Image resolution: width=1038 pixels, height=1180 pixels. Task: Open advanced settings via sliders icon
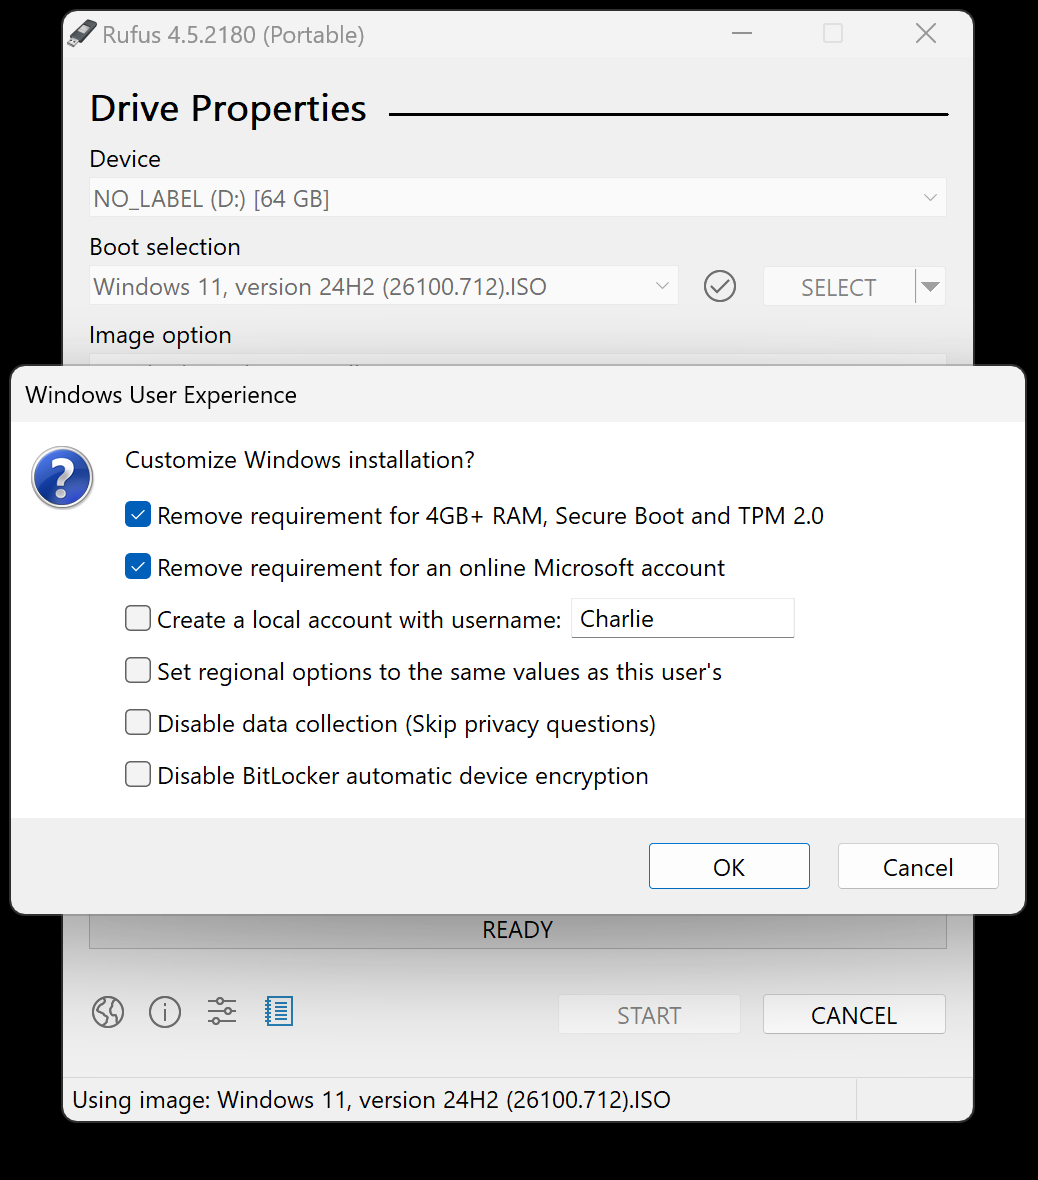[221, 1012]
